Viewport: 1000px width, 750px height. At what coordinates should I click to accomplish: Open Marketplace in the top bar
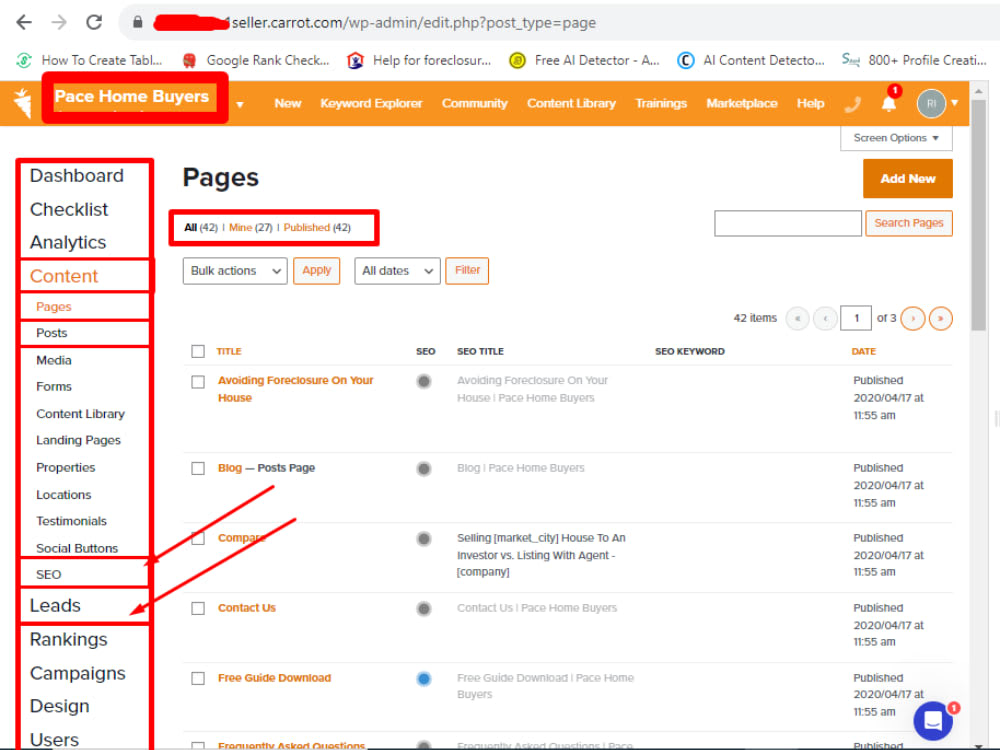click(742, 103)
